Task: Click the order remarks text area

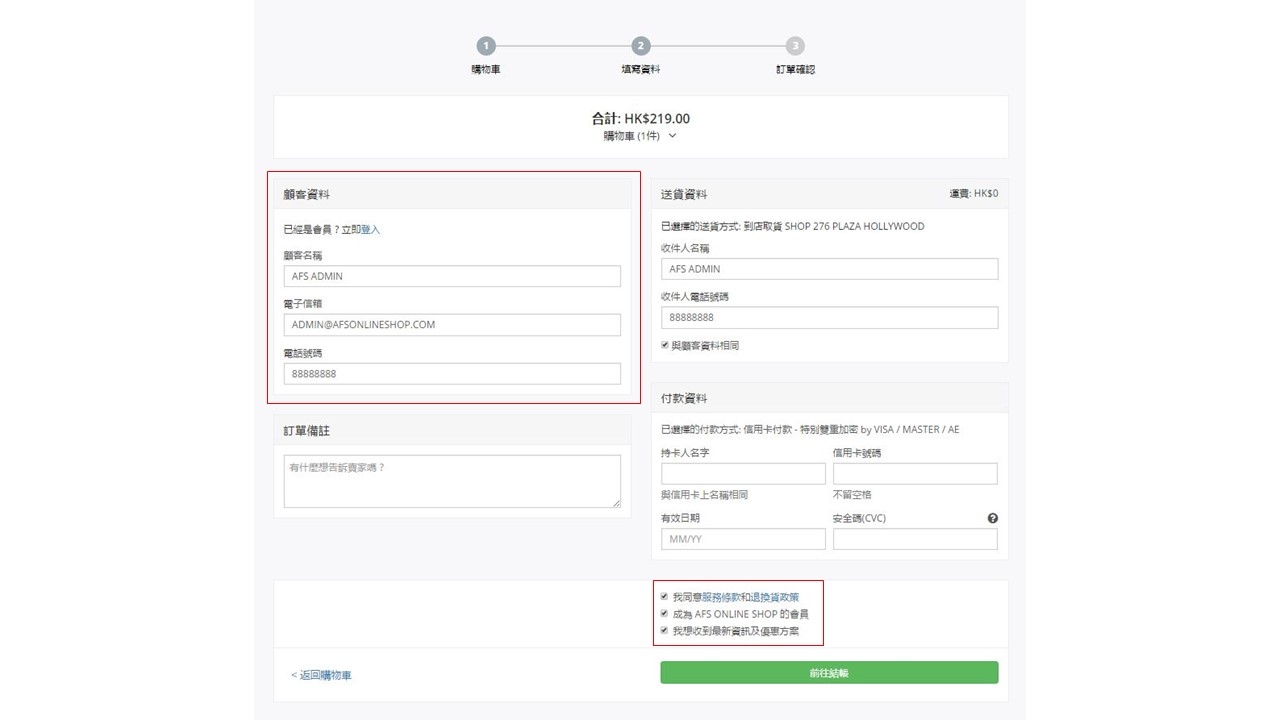Action: (452, 481)
